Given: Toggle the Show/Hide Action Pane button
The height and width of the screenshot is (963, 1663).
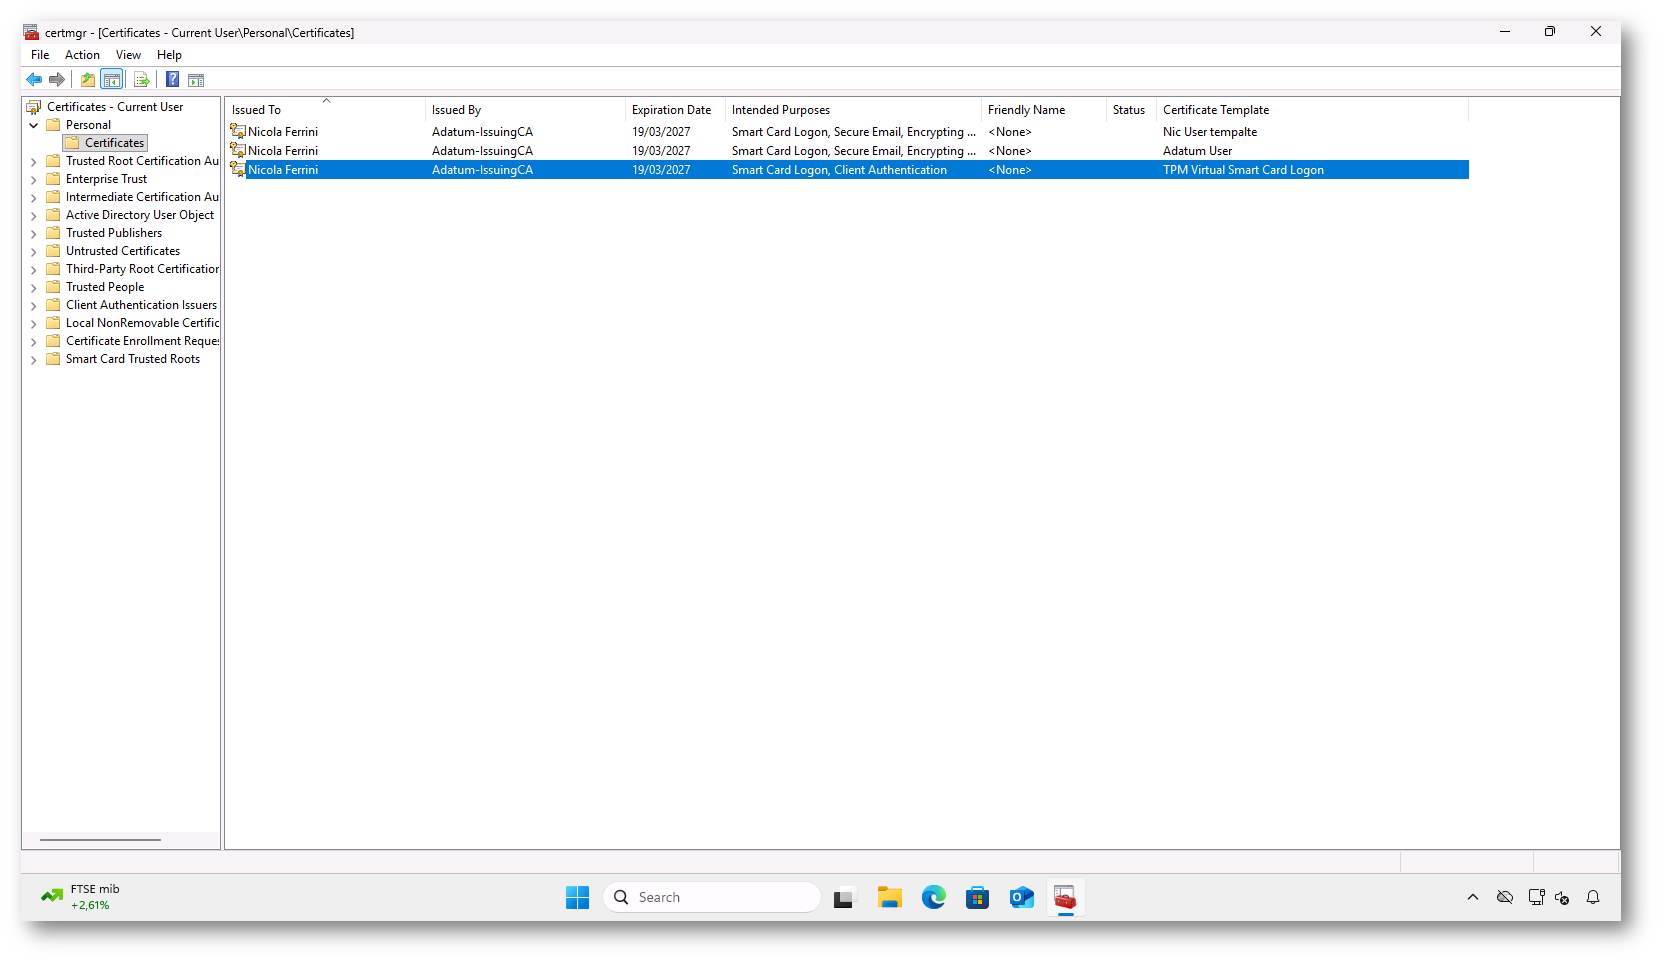Looking at the screenshot, I should pos(196,80).
